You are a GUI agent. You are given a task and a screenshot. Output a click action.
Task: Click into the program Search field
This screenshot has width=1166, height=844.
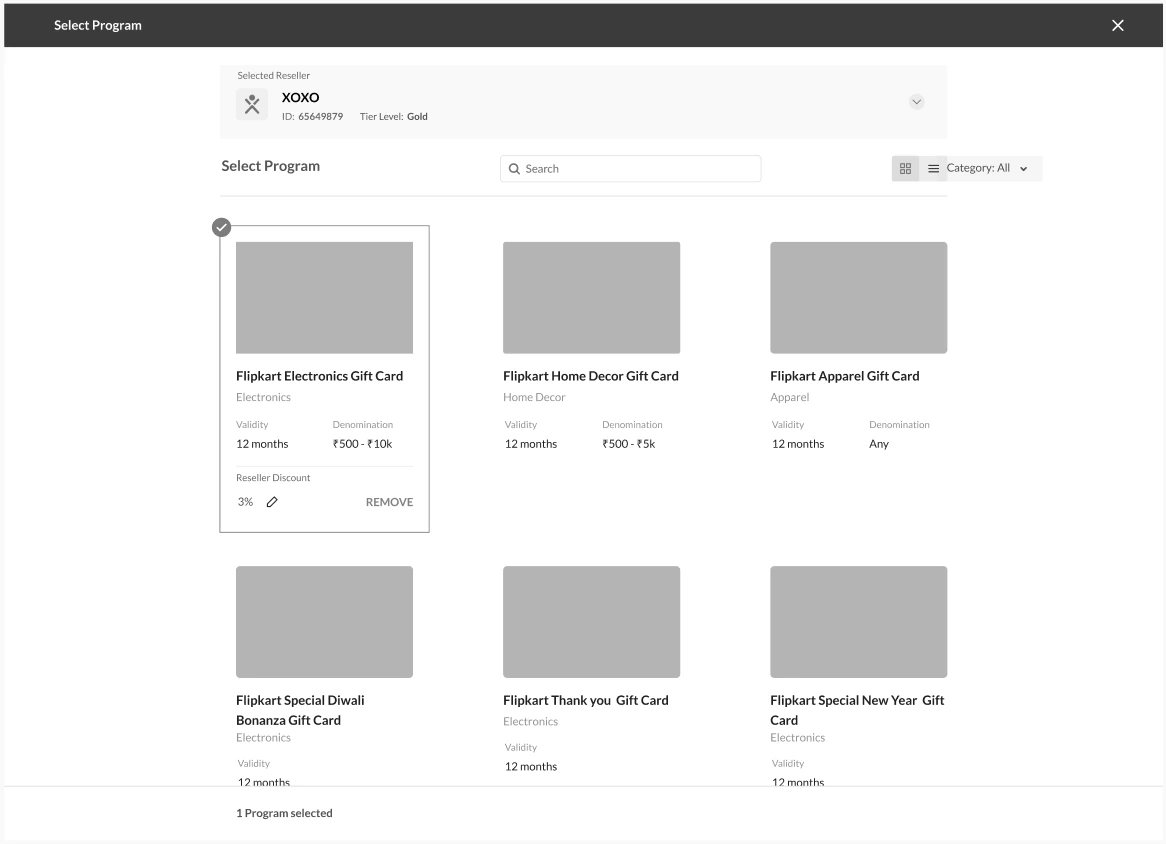coord(631,169)
